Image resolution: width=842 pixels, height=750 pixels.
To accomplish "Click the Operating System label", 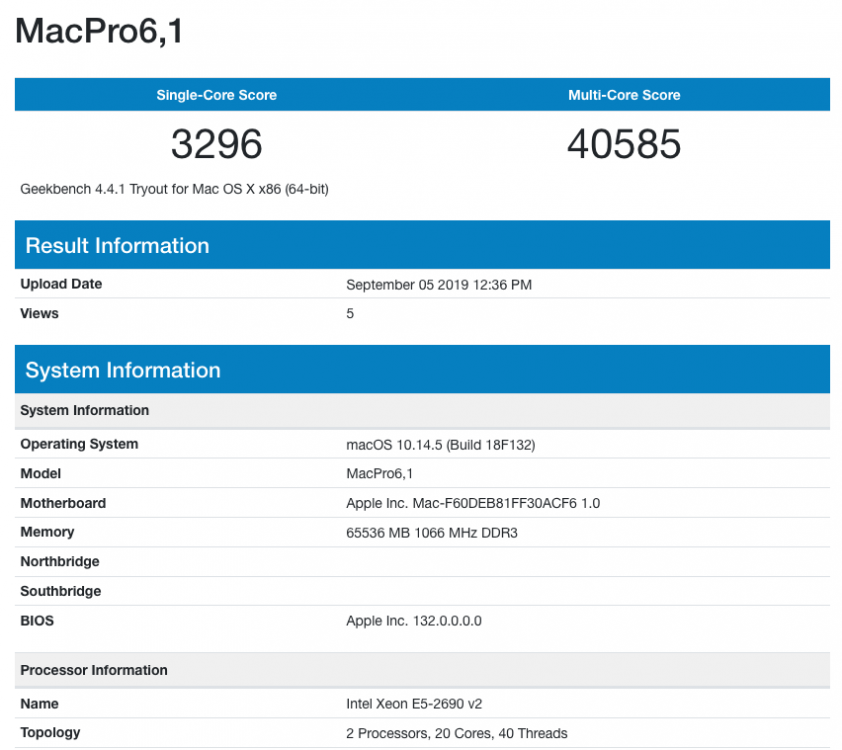I will pyautogui.click(x=79, y=445).
